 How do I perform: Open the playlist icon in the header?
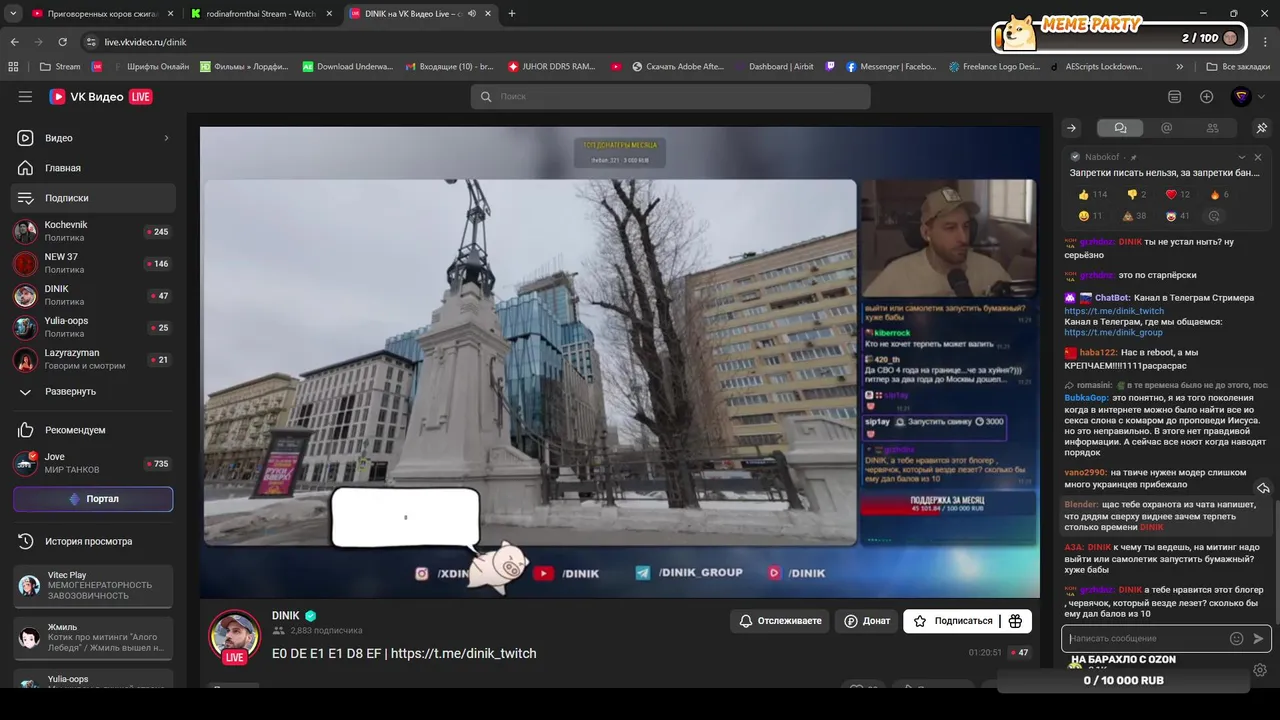1174,97
